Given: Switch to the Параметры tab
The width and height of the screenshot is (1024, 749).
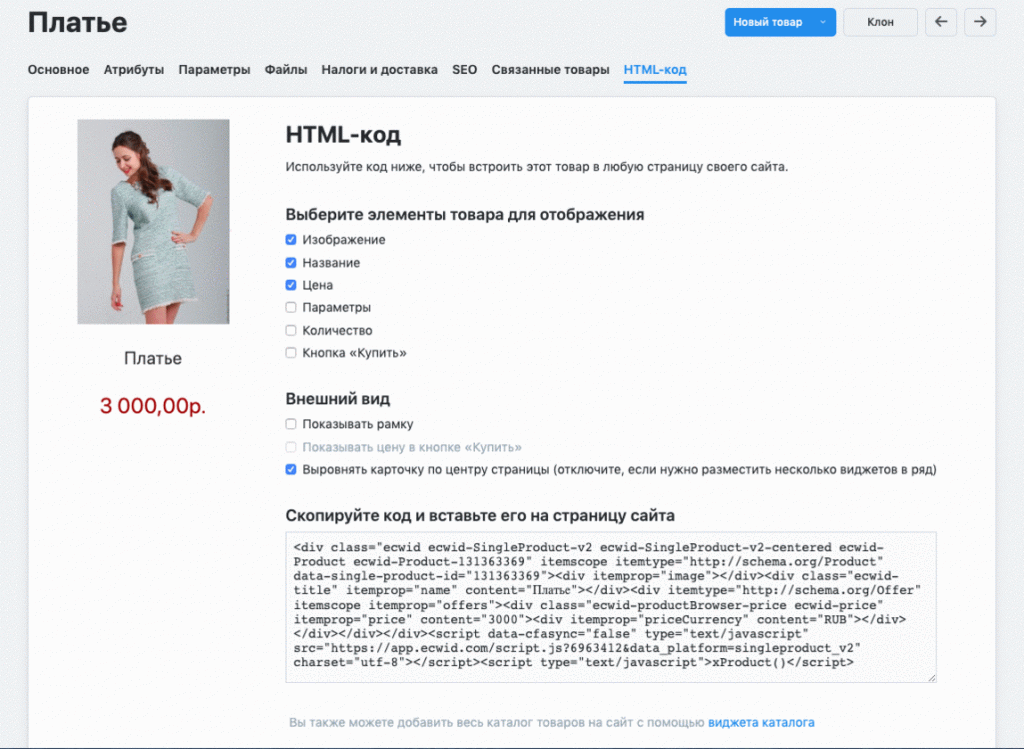Looking at the screenshot, I should coord(214,70).
